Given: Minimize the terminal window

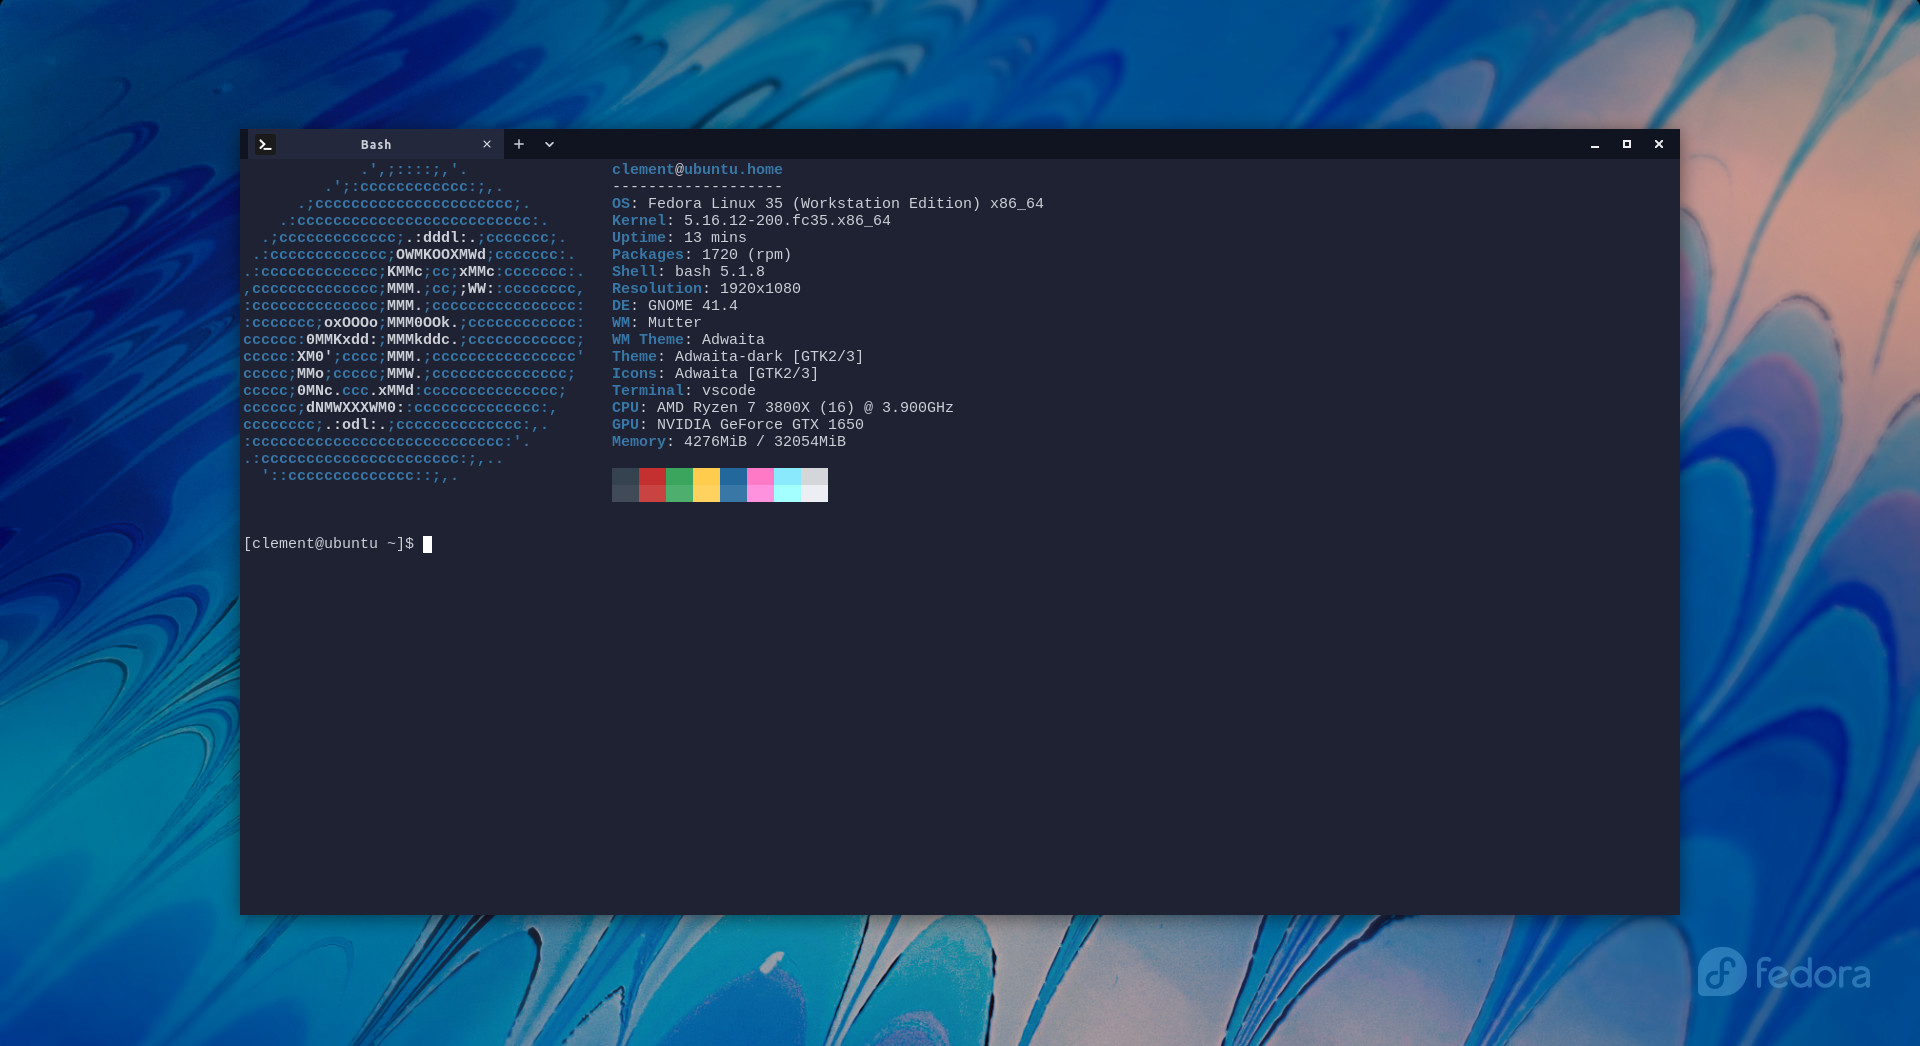Looking at the screenshot, I should tap(1595, 144).
